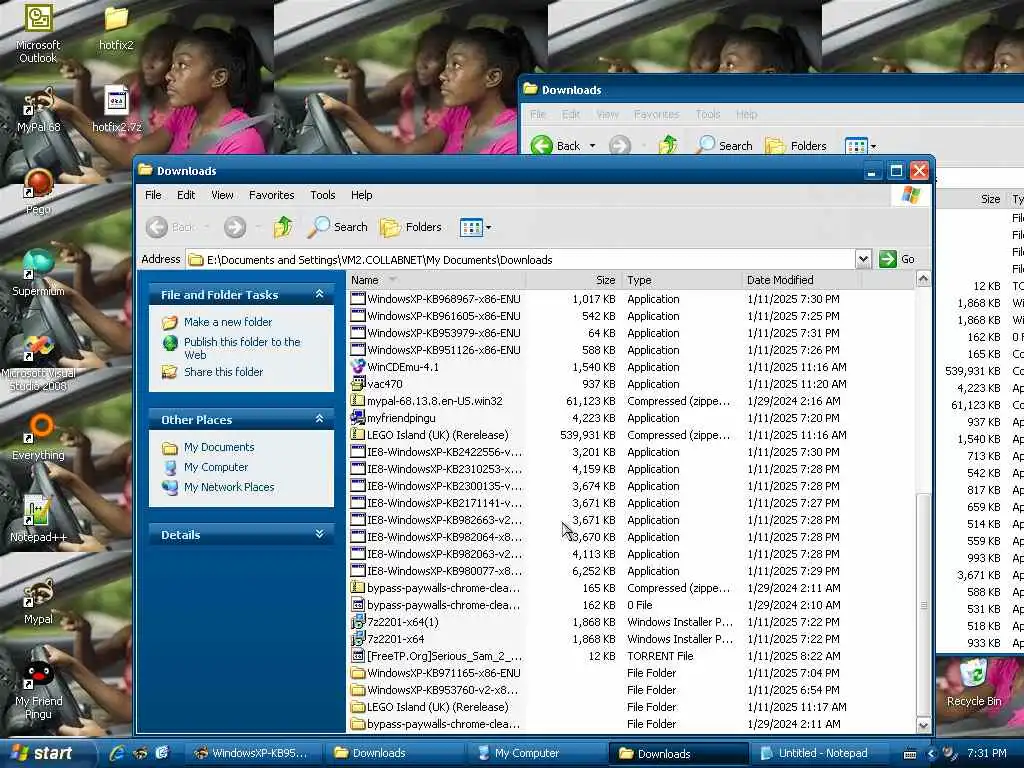
Task: Select WindowsXP-KB968967-x86-ENU file
Action: [444, 299]
